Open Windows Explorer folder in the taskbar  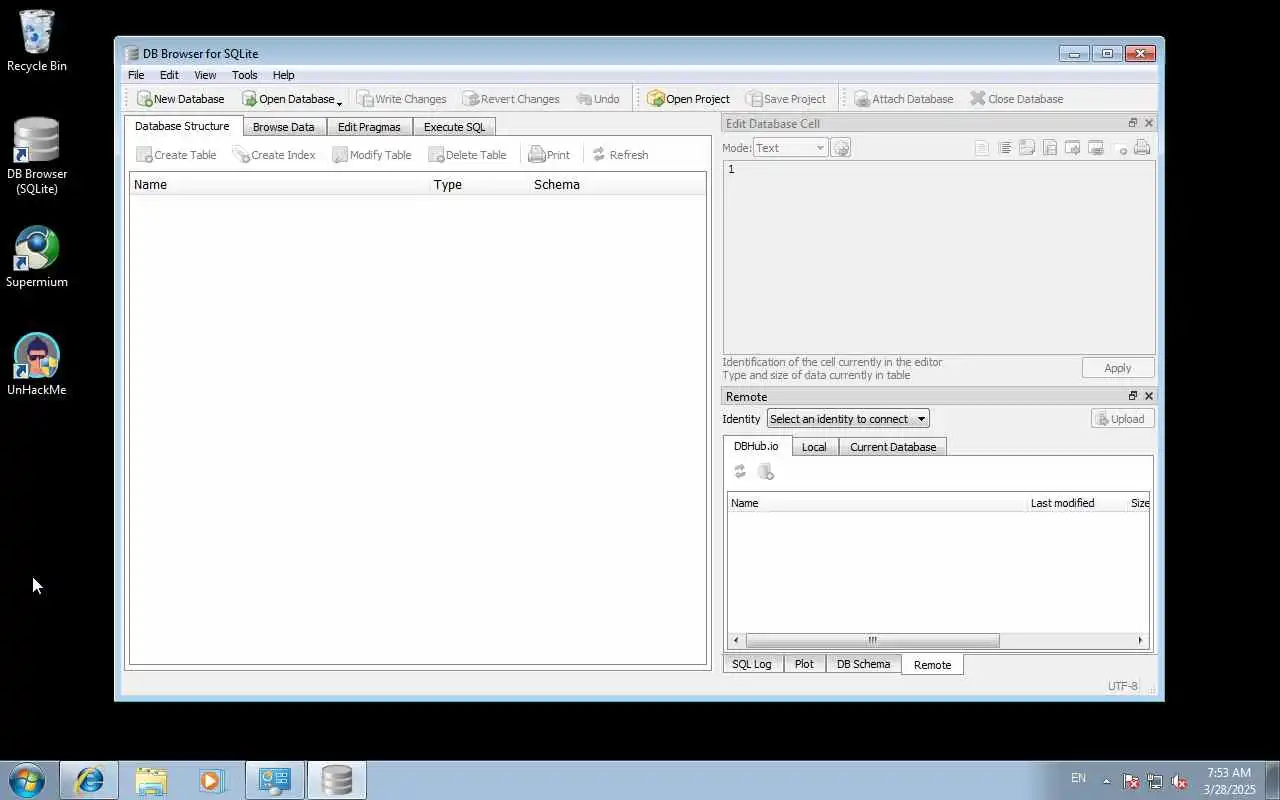[x=151, y=780]
